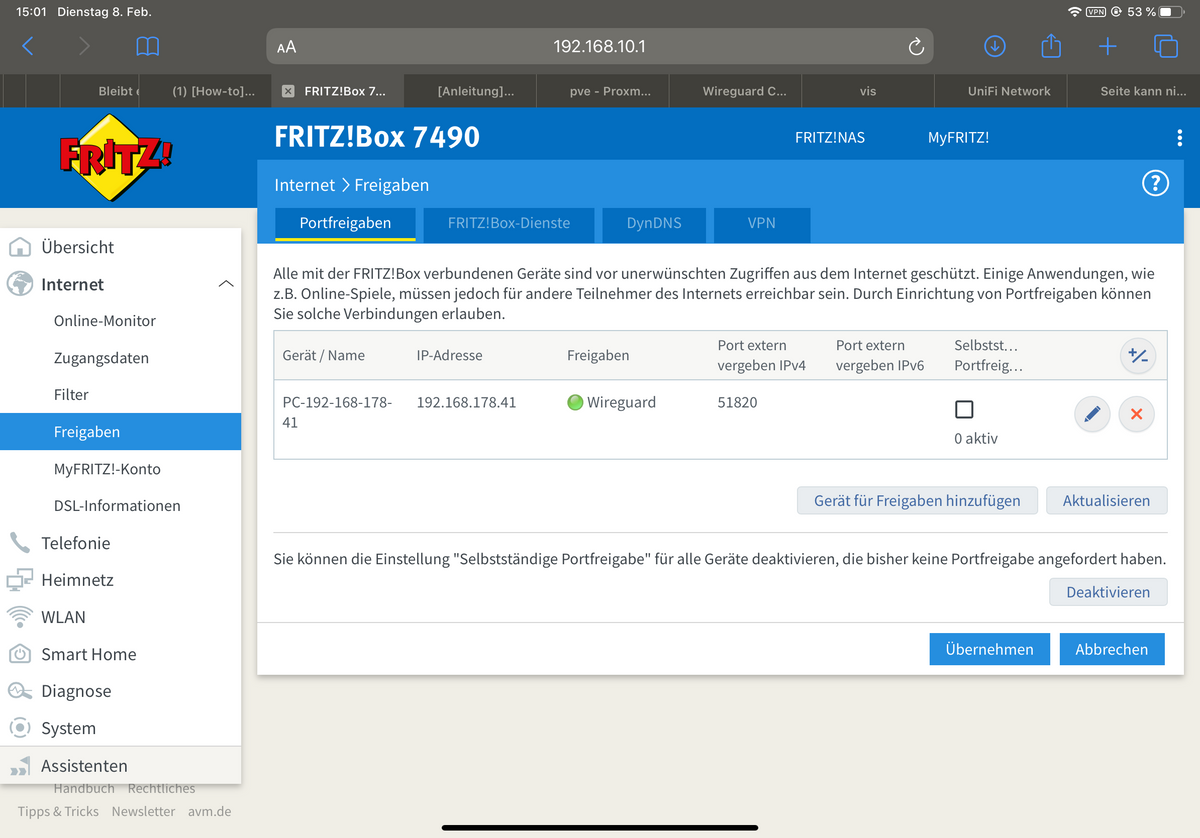Open Newsletter footer link
Viewport: 1200px width, 838px height.
[x=143, y=811]
